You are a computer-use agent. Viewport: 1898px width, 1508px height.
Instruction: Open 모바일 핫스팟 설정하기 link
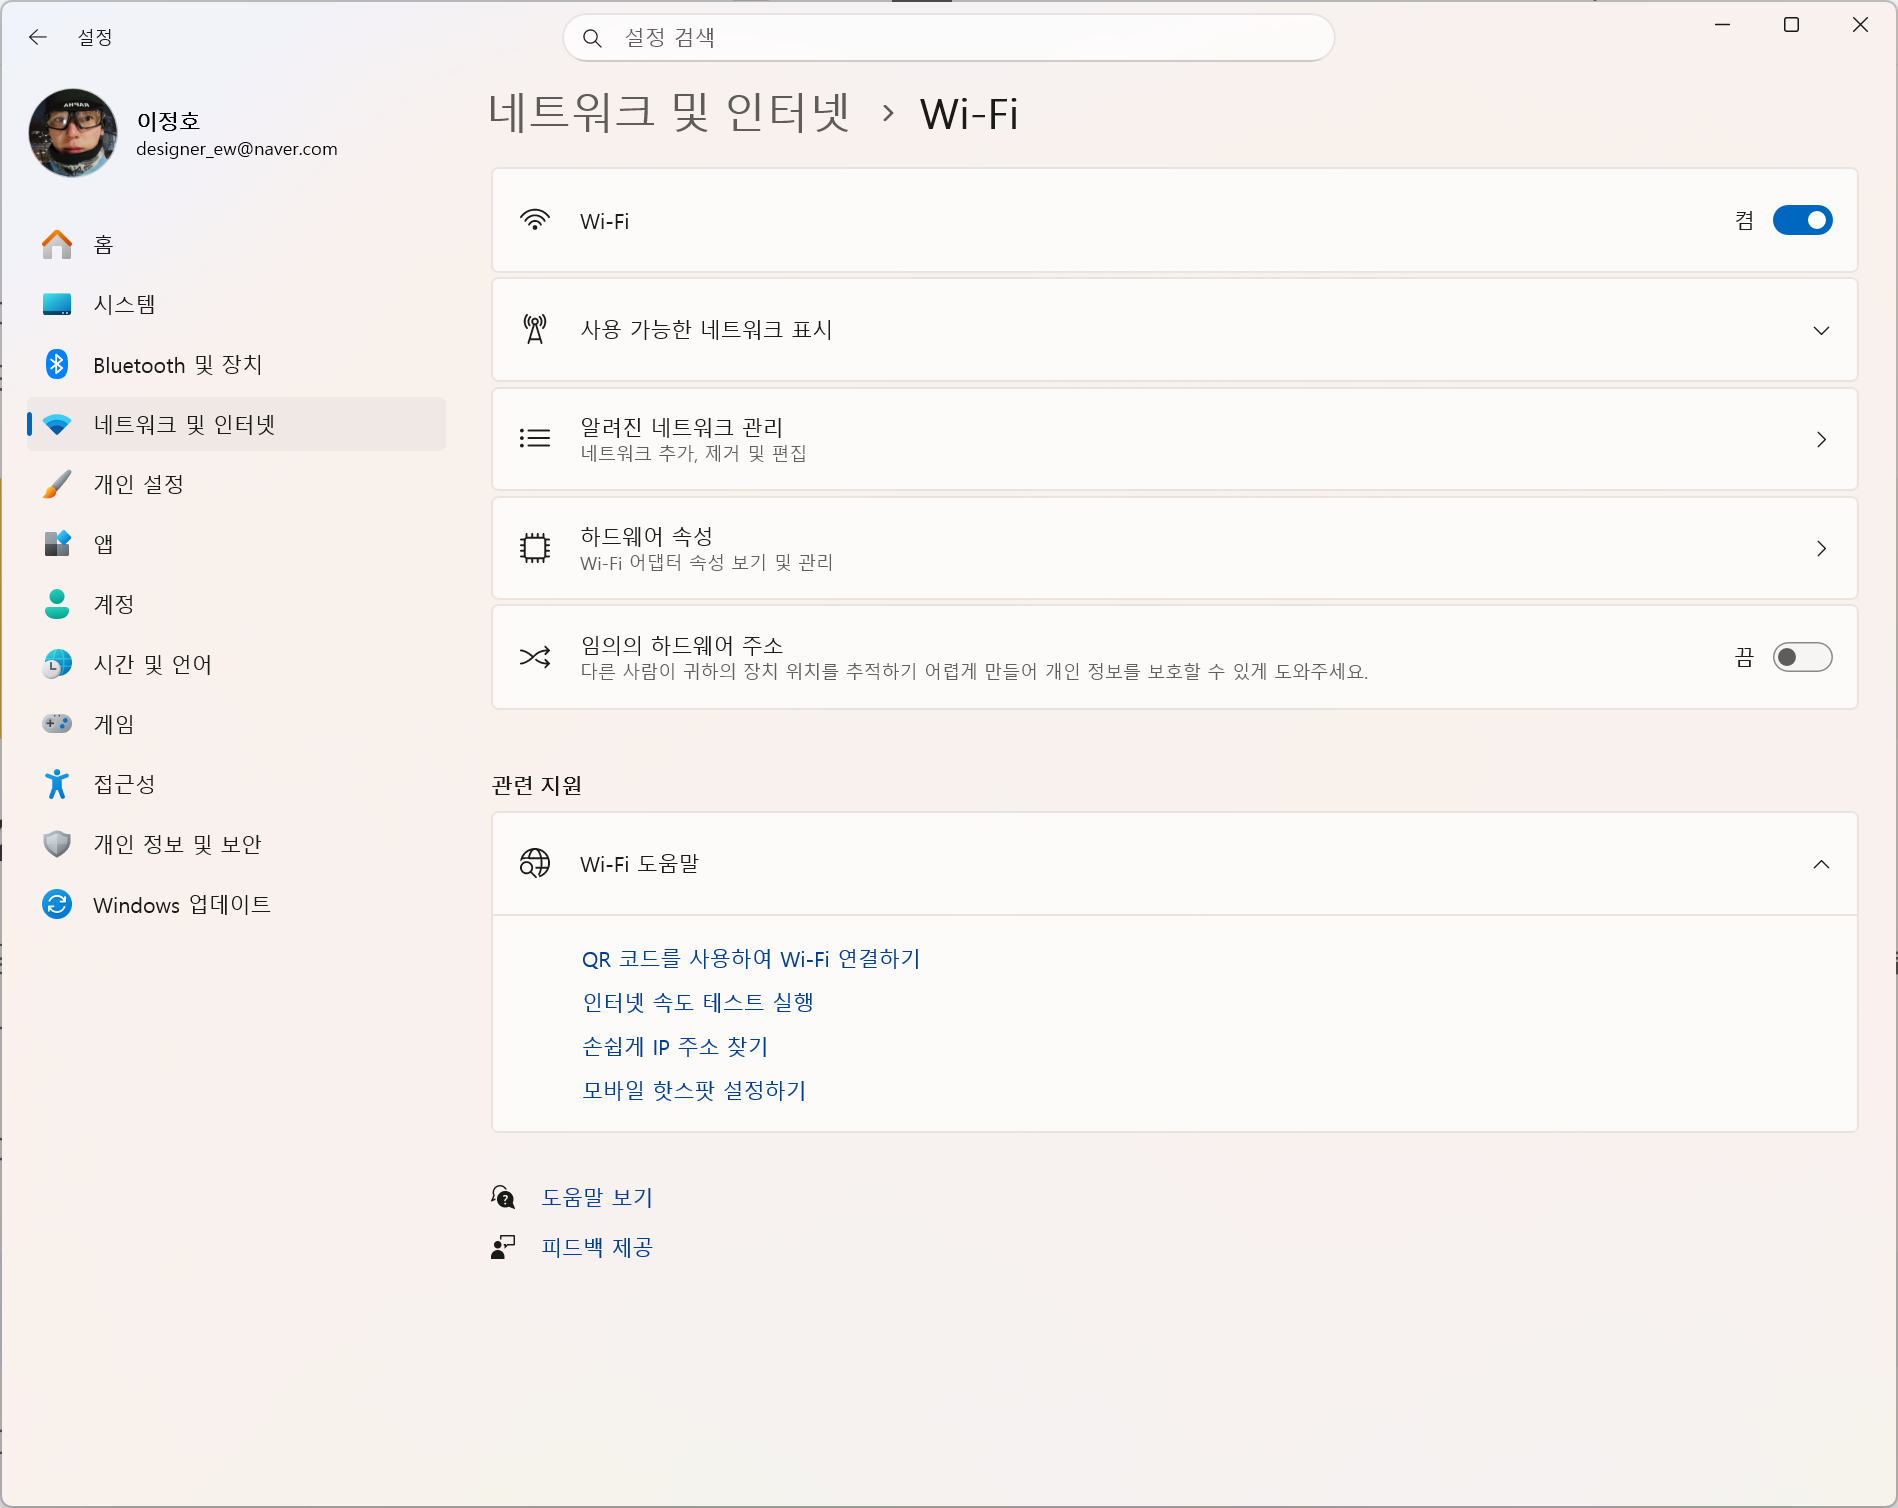[694, 1090]
